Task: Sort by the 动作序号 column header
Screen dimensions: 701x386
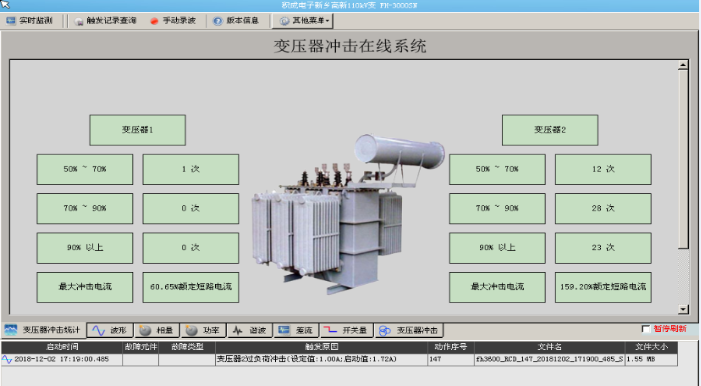Action: point(451,347)
